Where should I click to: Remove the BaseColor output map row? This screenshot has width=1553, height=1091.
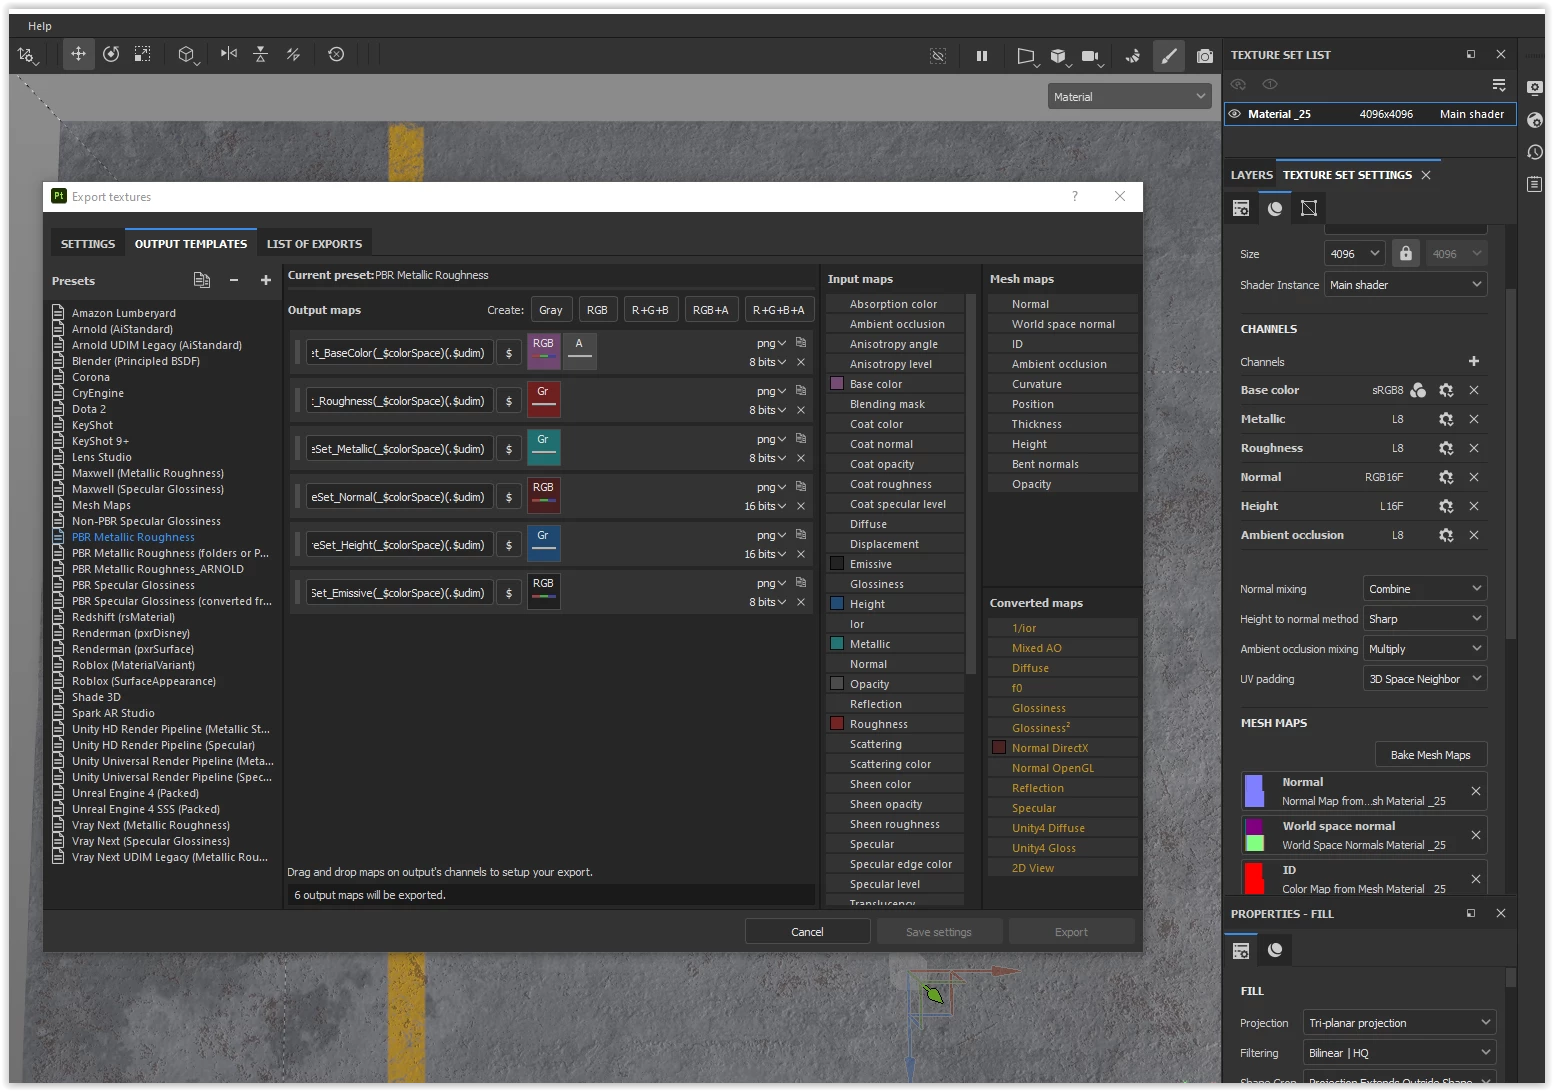click(x=801, y=362)
